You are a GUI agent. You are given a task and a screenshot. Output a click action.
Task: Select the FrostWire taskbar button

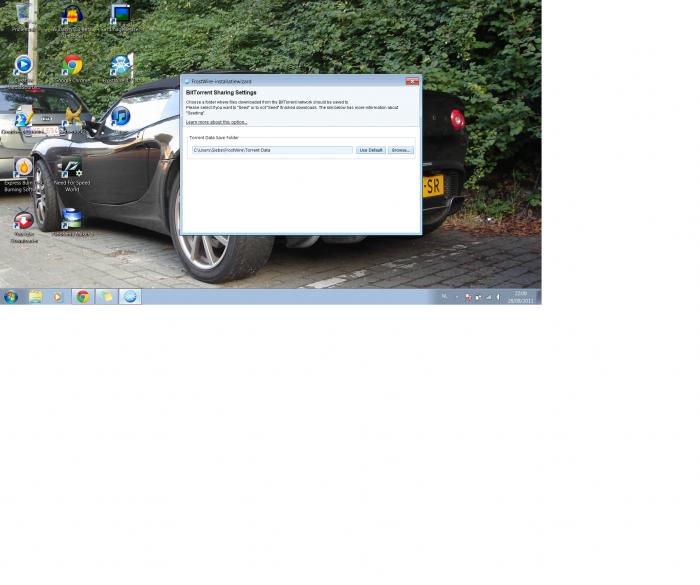(130, 297)
